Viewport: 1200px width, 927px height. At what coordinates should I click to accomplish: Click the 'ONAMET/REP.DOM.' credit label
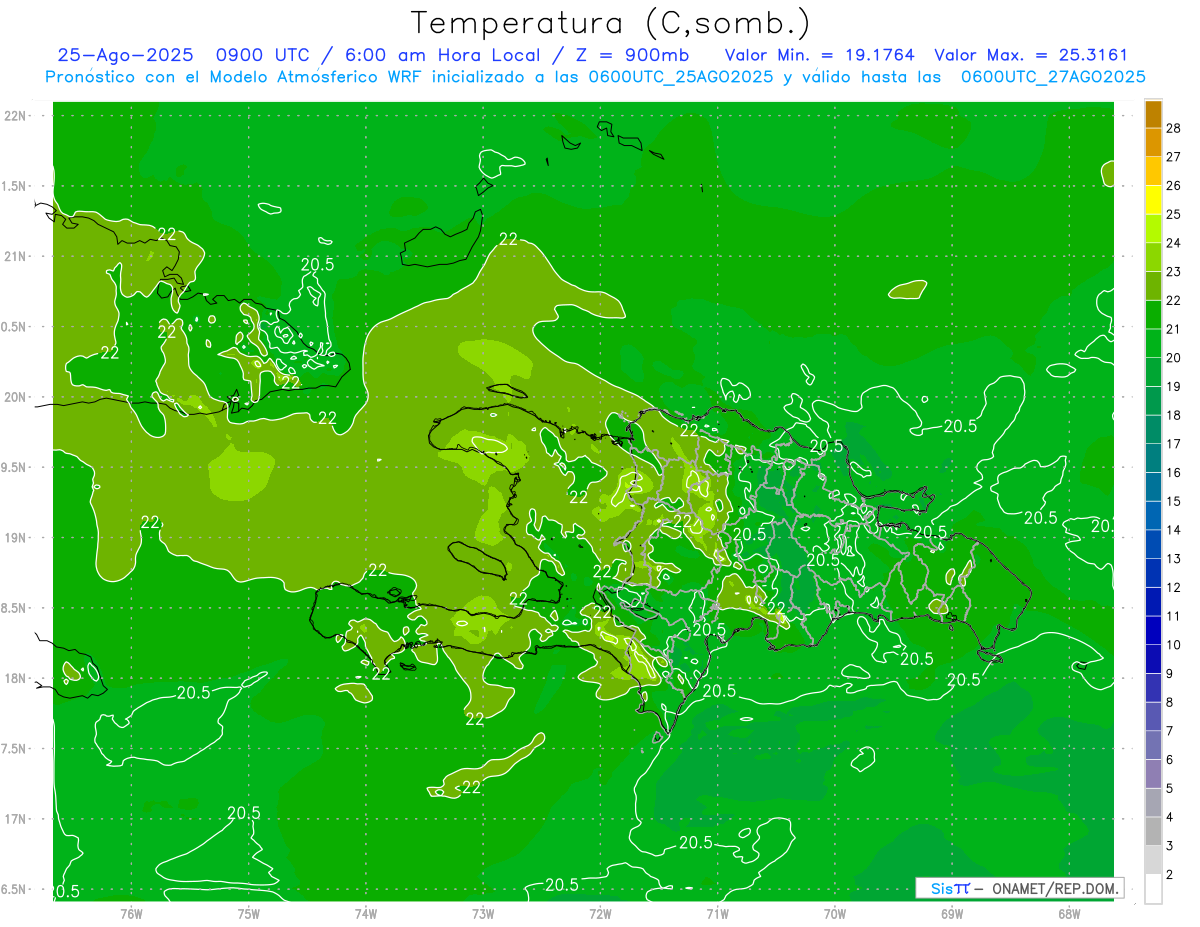(x=1053, y=888)
